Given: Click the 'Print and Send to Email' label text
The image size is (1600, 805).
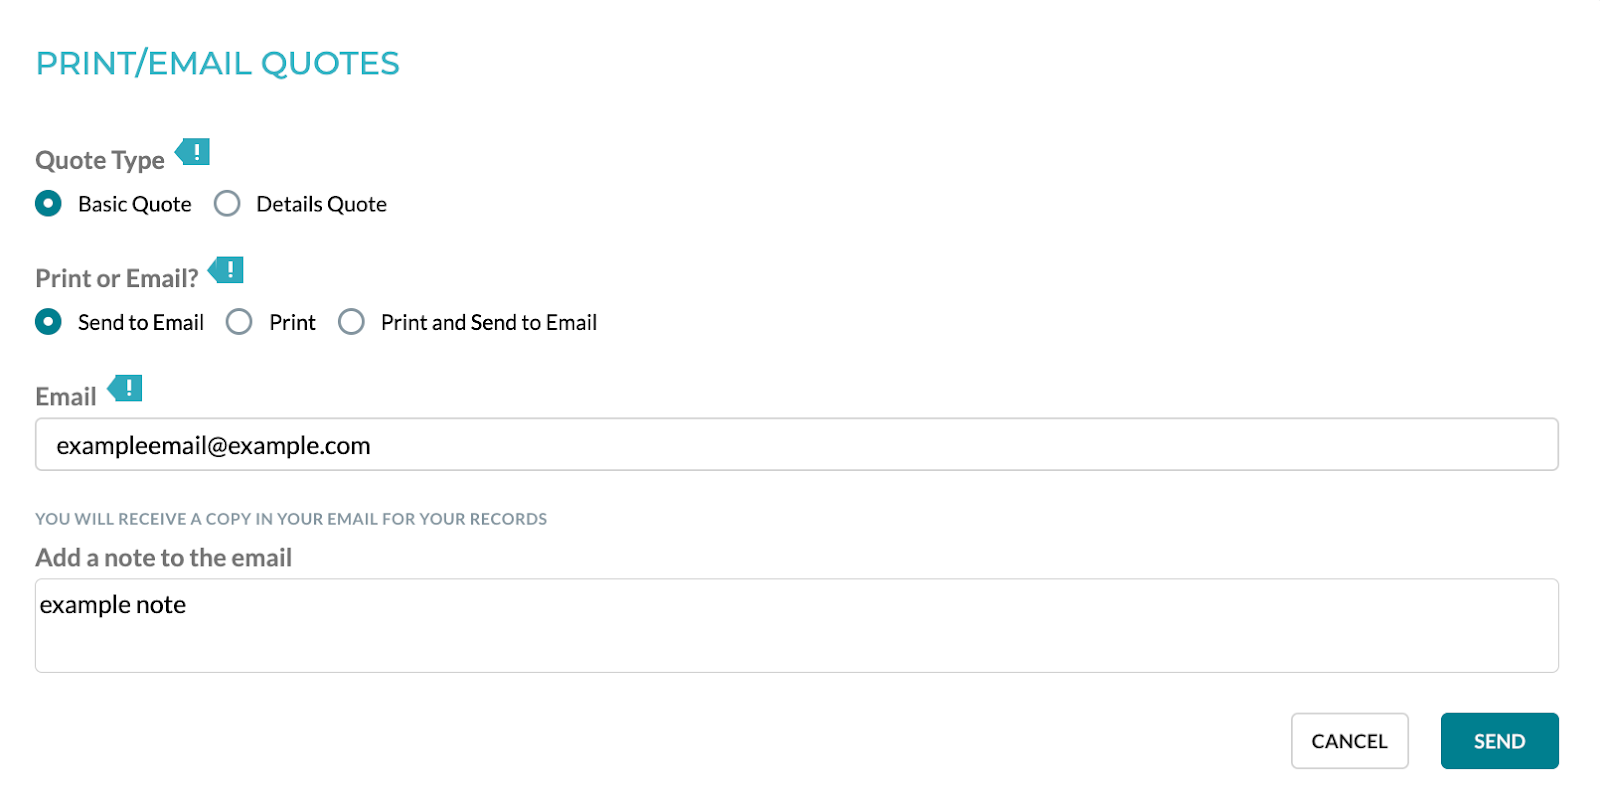Looking at the screenshot, I should point(489,323).
